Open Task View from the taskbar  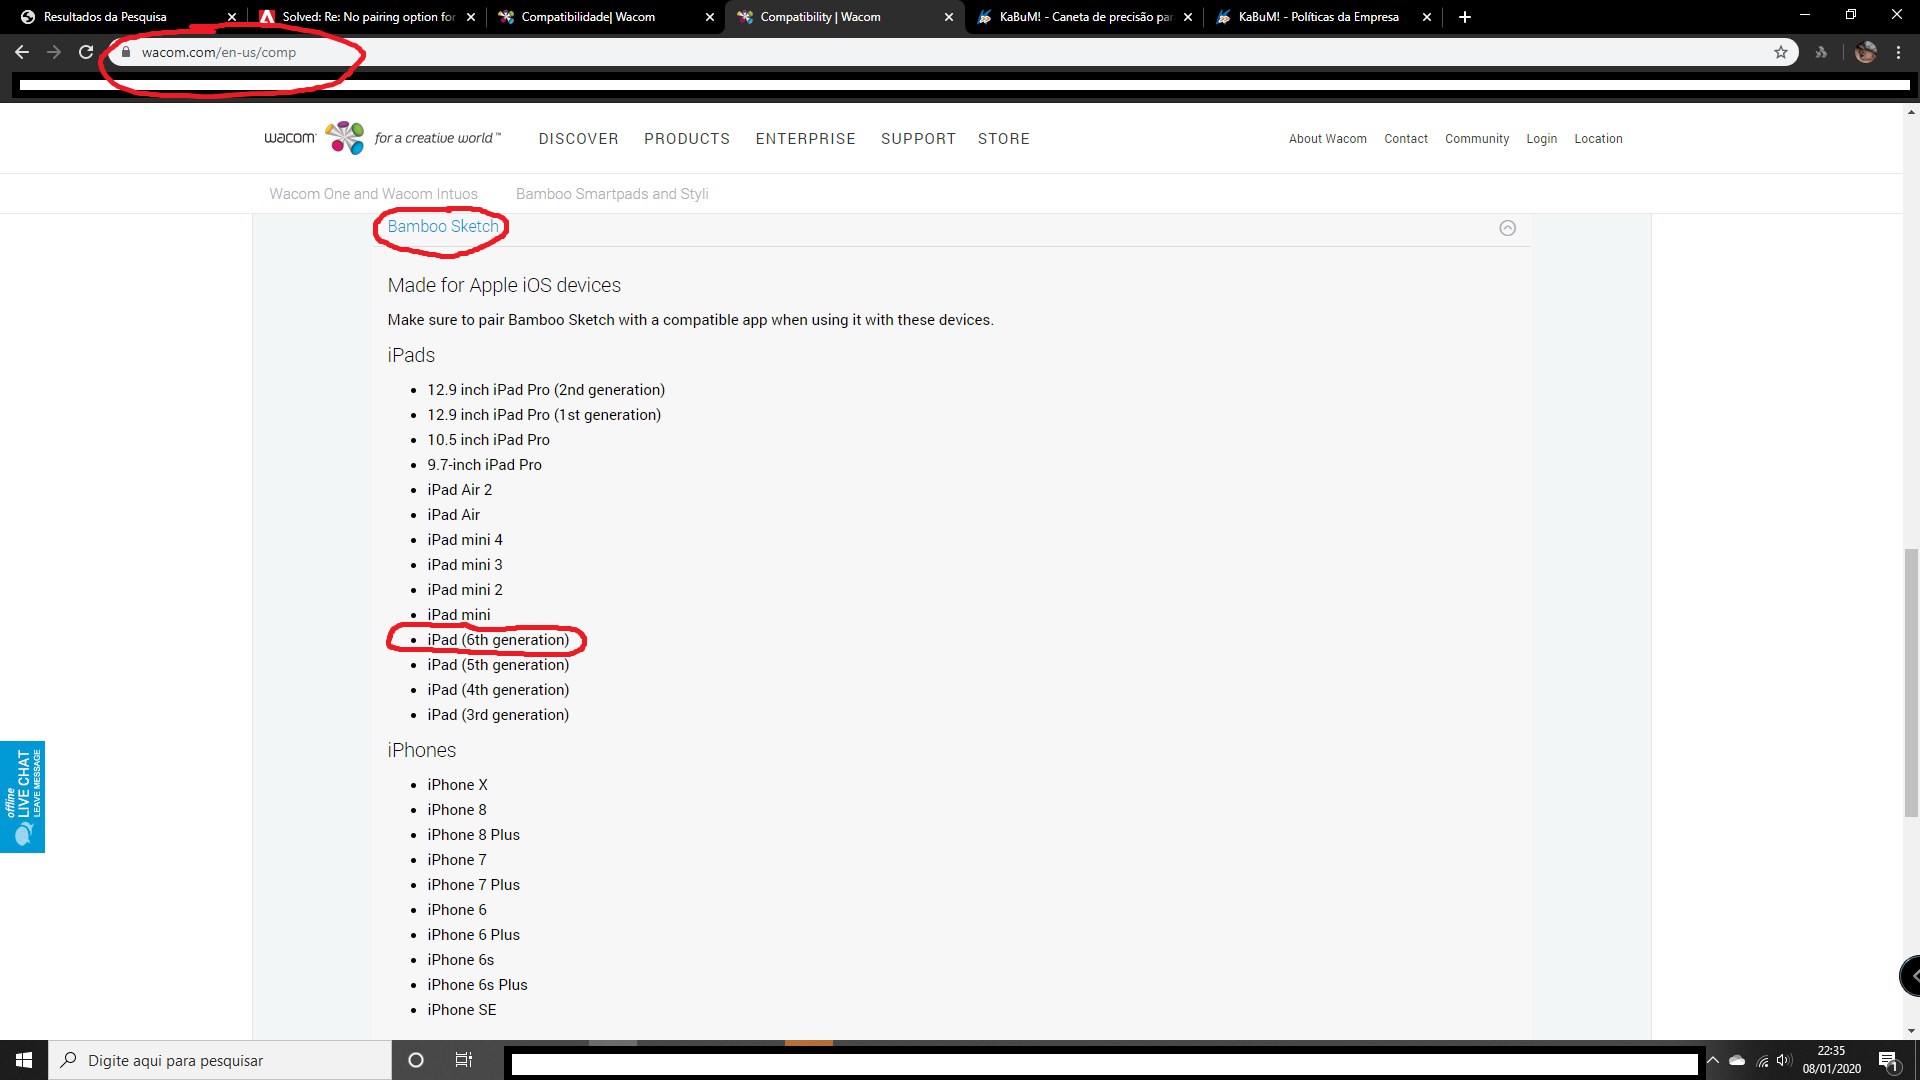463,1060
